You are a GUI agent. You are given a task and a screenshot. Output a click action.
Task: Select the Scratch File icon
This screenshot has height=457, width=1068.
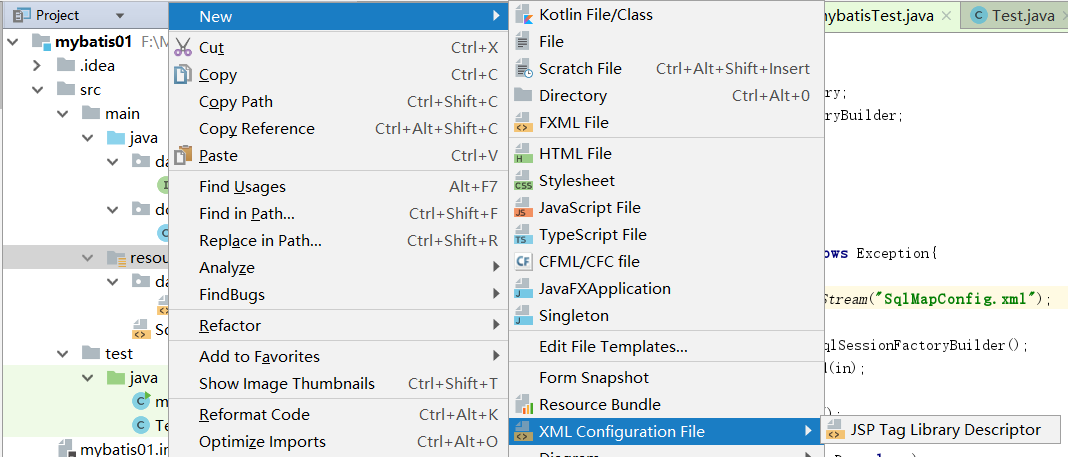(x=523, y=69)
